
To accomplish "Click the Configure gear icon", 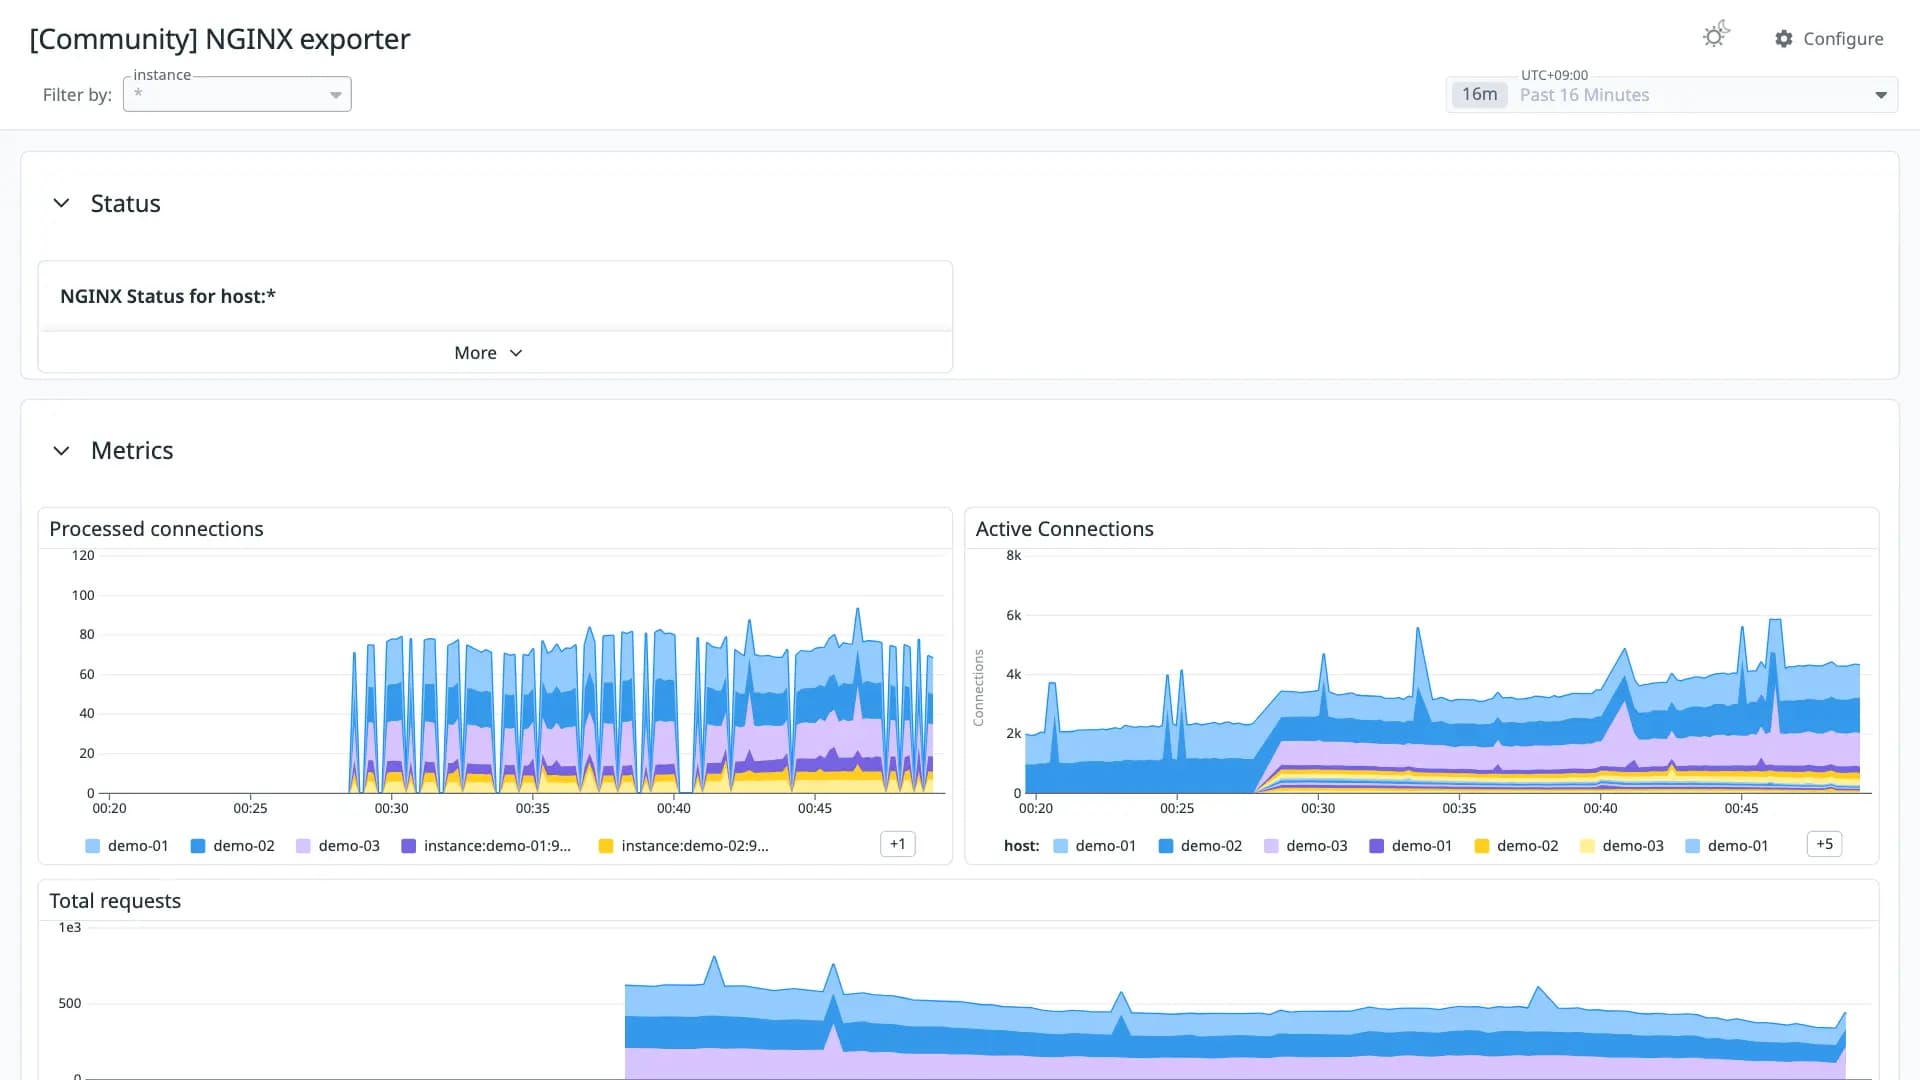I will pos(1784,39).
